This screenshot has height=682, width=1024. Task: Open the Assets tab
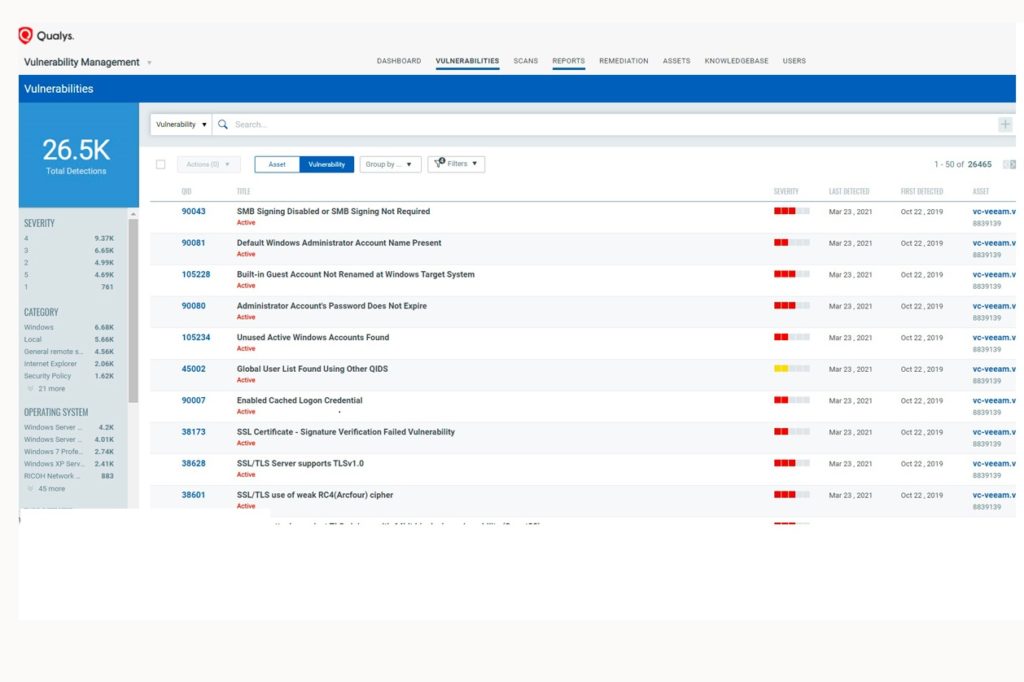coord(677,61)
